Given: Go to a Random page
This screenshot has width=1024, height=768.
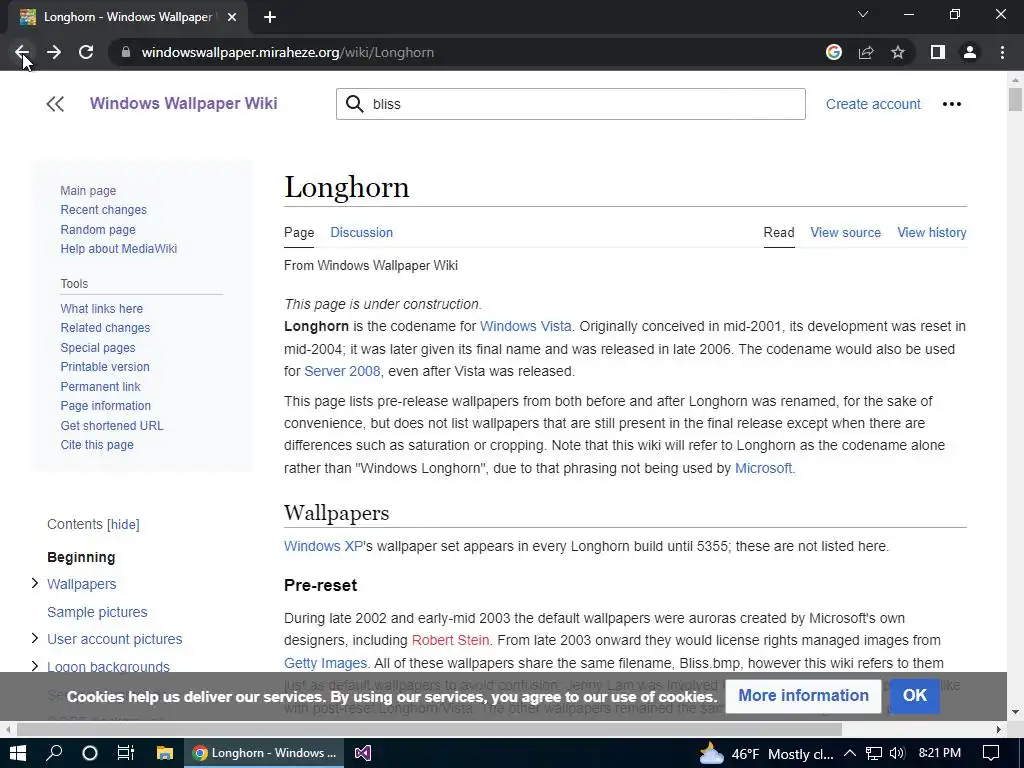Looking at the screenshot, I should tap(98, 229).
